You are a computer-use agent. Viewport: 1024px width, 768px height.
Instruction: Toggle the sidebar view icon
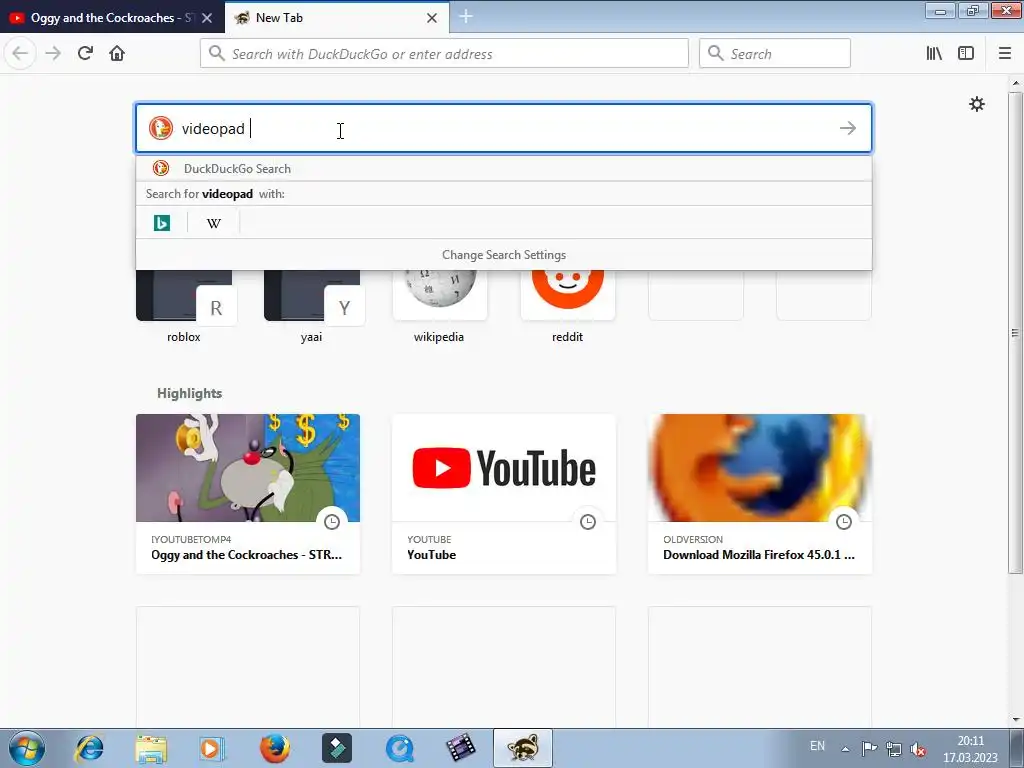click(966, 53)
